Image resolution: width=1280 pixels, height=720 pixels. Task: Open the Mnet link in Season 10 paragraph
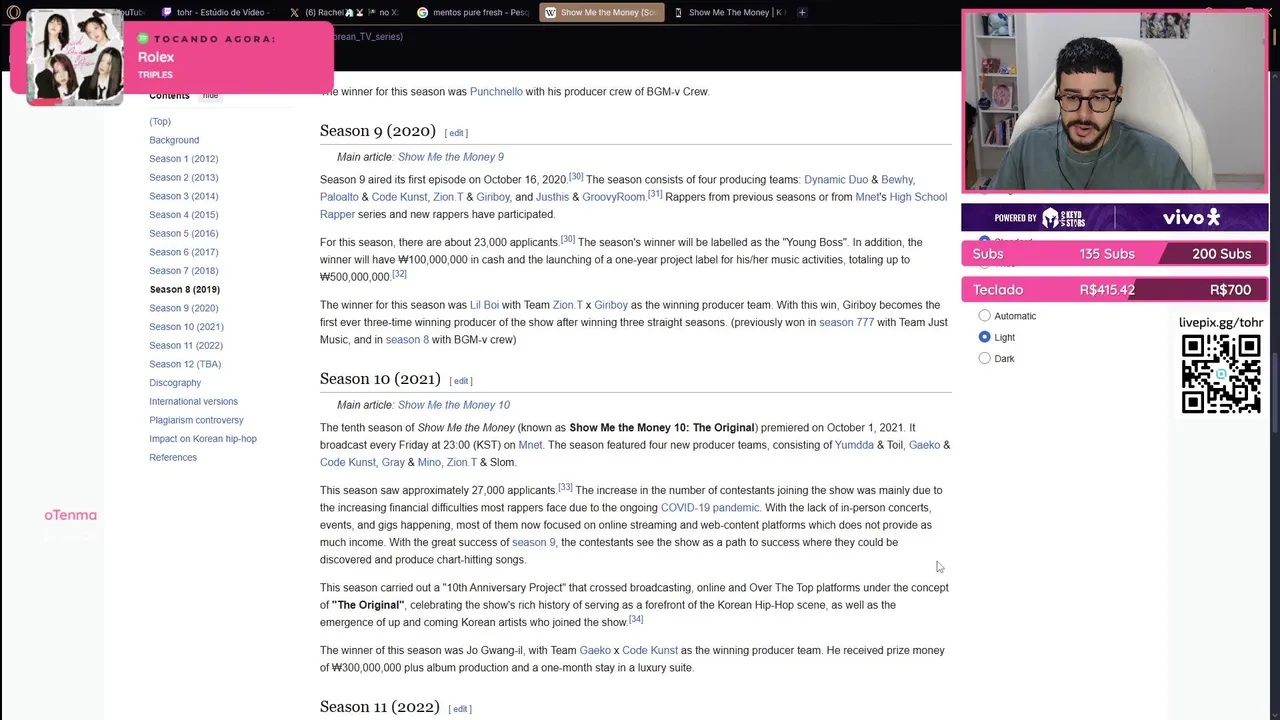tap(530, 445)
